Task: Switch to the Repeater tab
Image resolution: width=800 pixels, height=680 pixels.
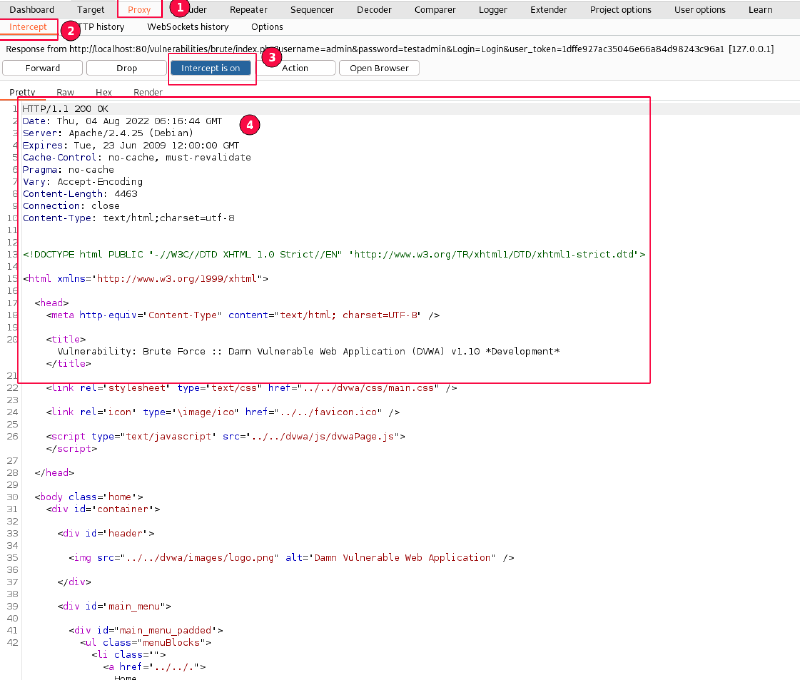Action: point(248,10)
